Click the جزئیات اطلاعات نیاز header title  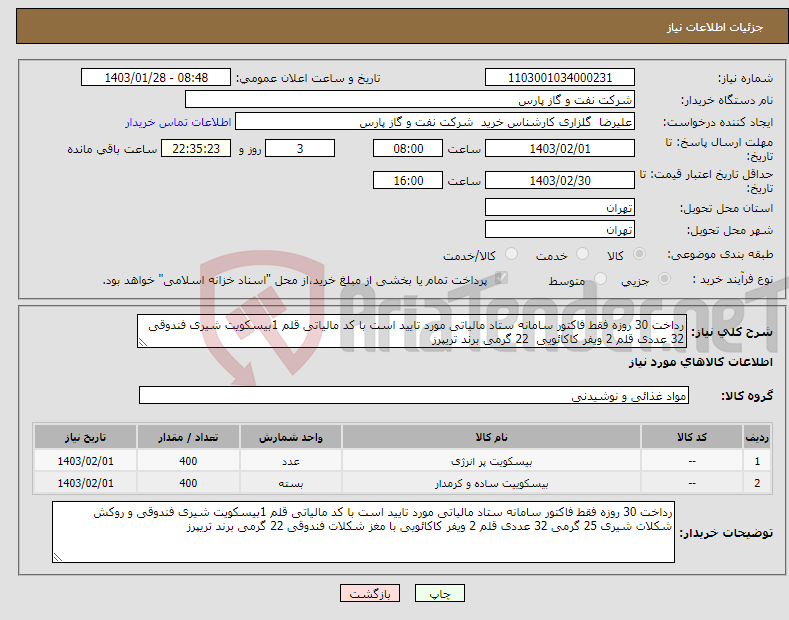[x=715, y=27]
